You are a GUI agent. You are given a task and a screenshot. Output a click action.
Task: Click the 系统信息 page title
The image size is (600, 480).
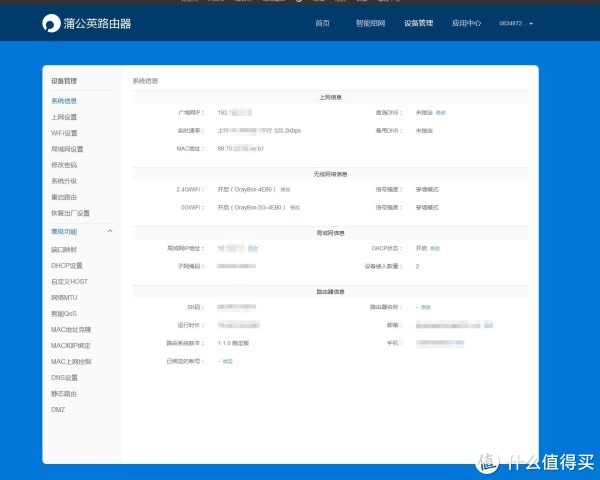point(145,81)
